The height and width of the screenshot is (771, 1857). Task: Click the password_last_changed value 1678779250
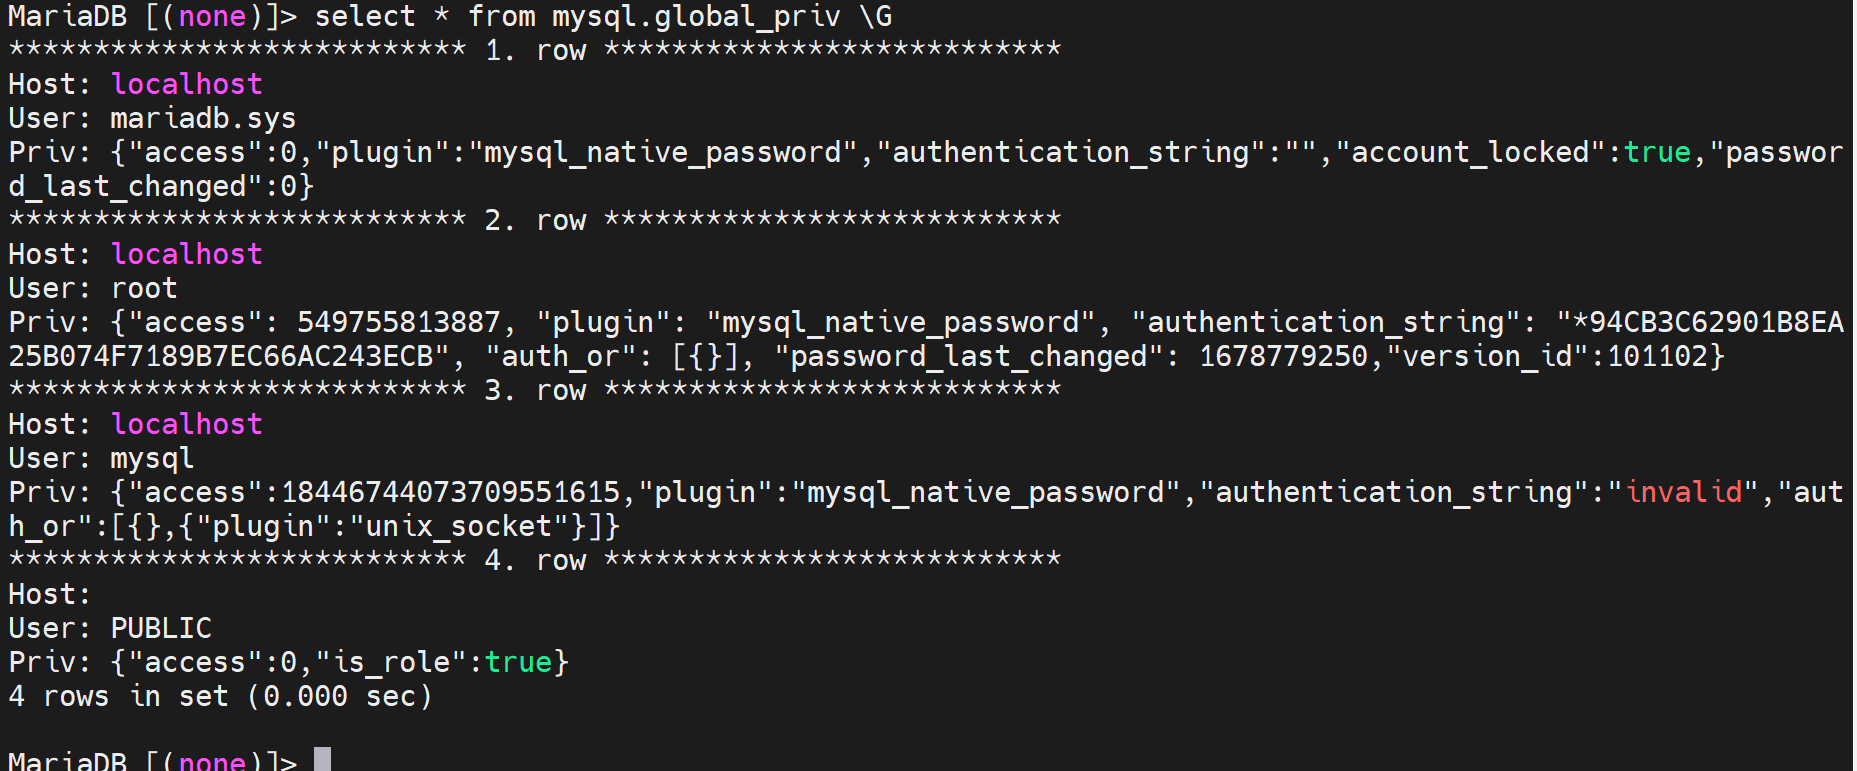point(1283,356)
